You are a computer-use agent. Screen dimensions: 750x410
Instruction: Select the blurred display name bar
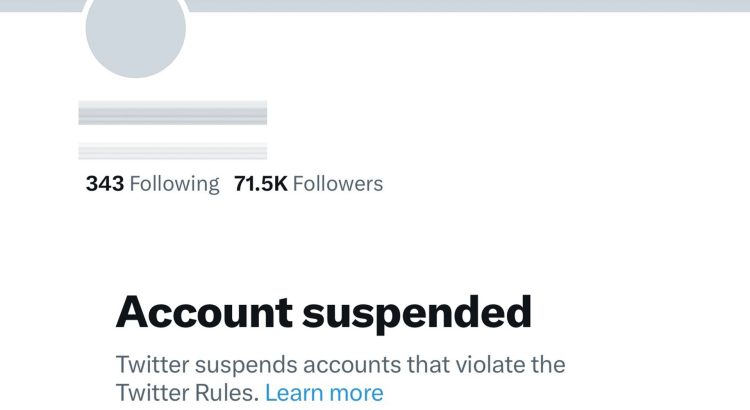pyautogui.click(x=173, y=112)
